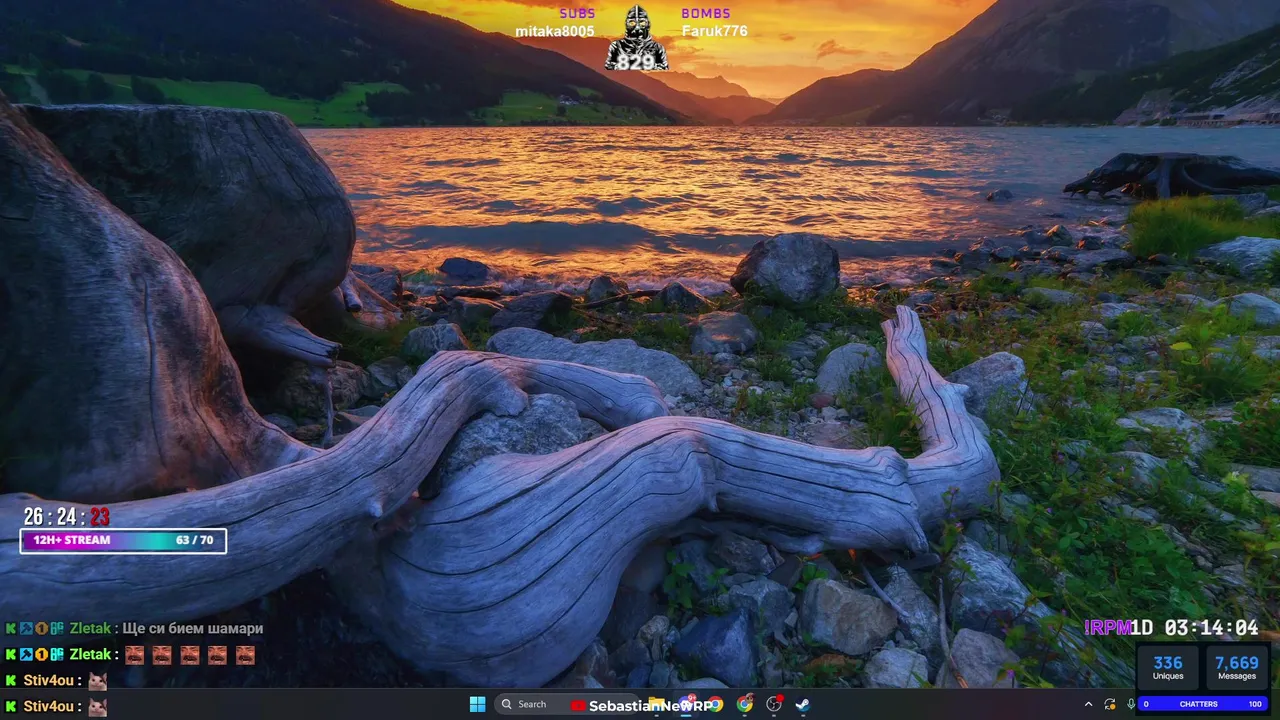
Task: Click the sync tray icon
Action: point(1109,704)
